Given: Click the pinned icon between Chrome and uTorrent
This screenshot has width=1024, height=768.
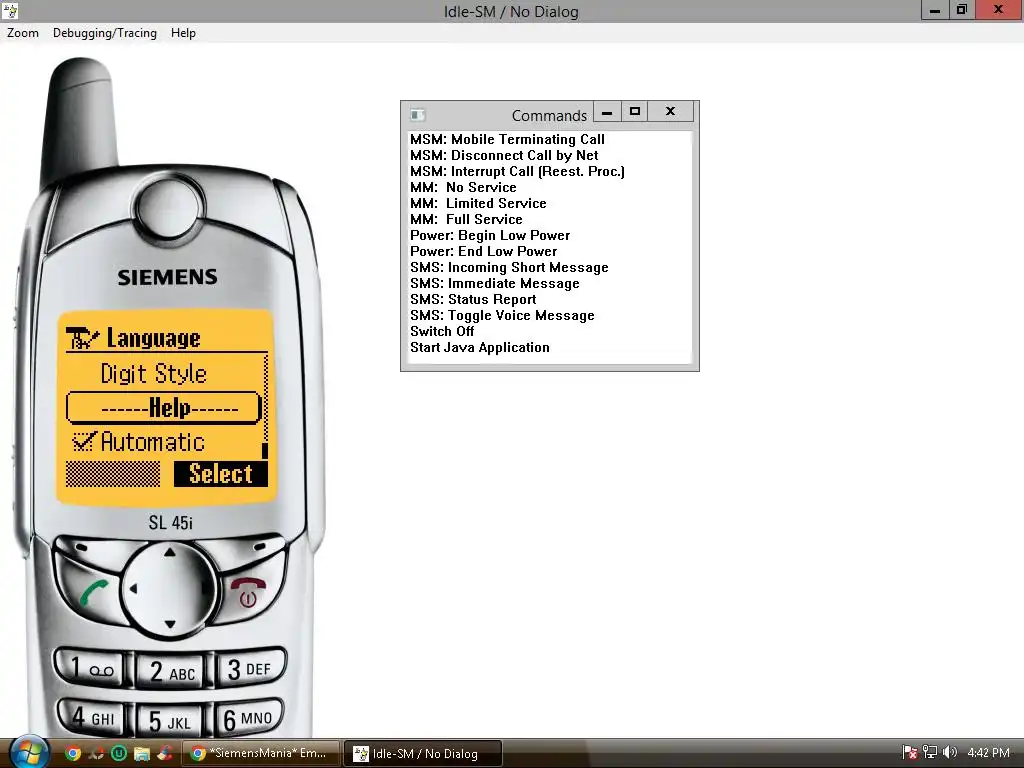Looking at the screenshot, I should (96, 753).
